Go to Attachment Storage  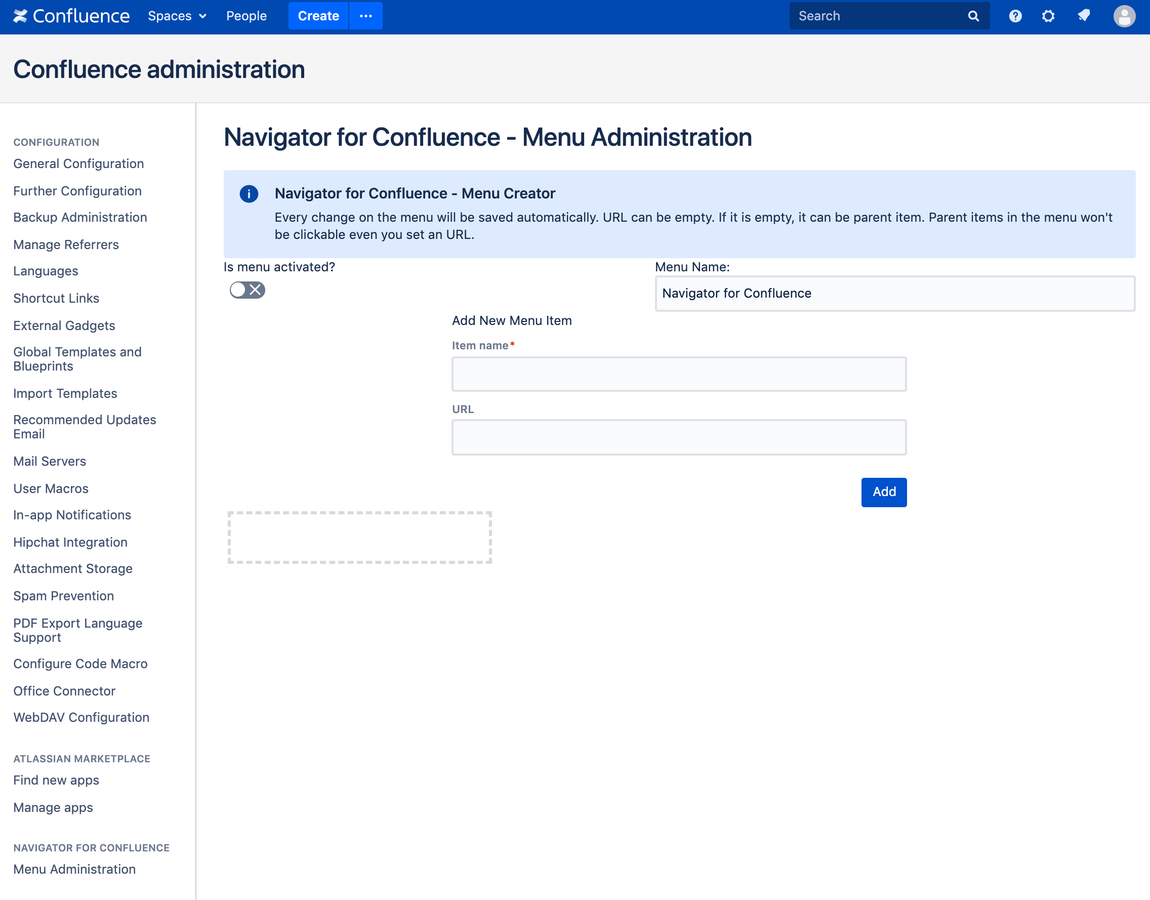click(73, 568)
